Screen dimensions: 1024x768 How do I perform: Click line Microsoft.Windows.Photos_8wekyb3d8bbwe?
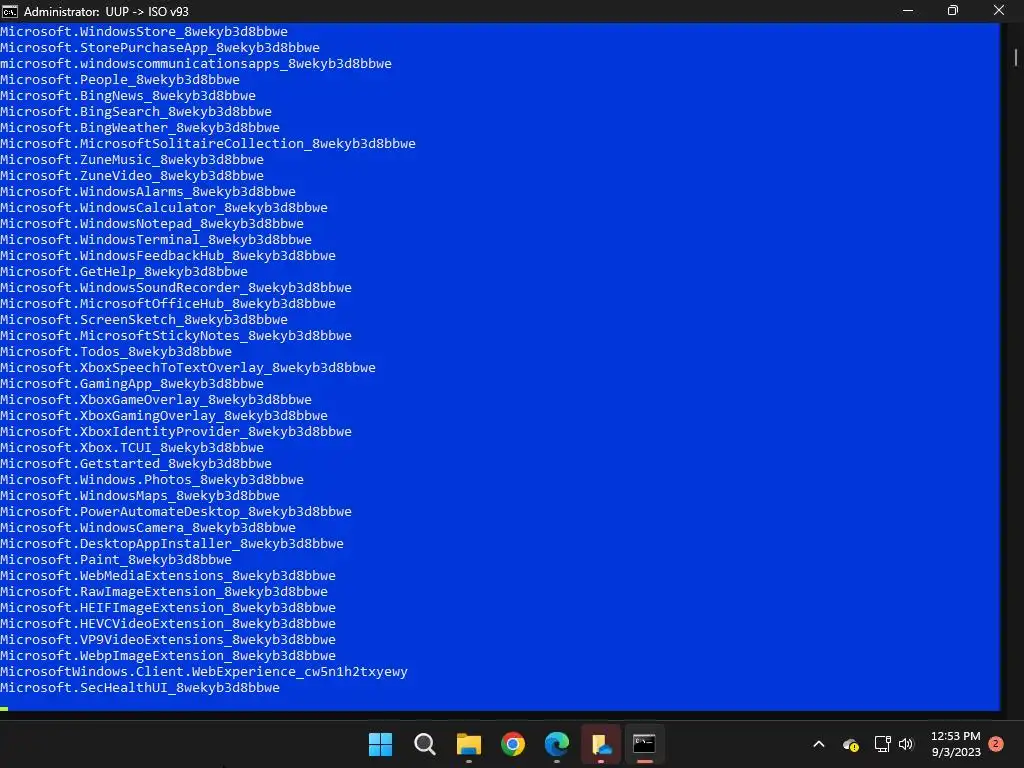click(152, 479)
